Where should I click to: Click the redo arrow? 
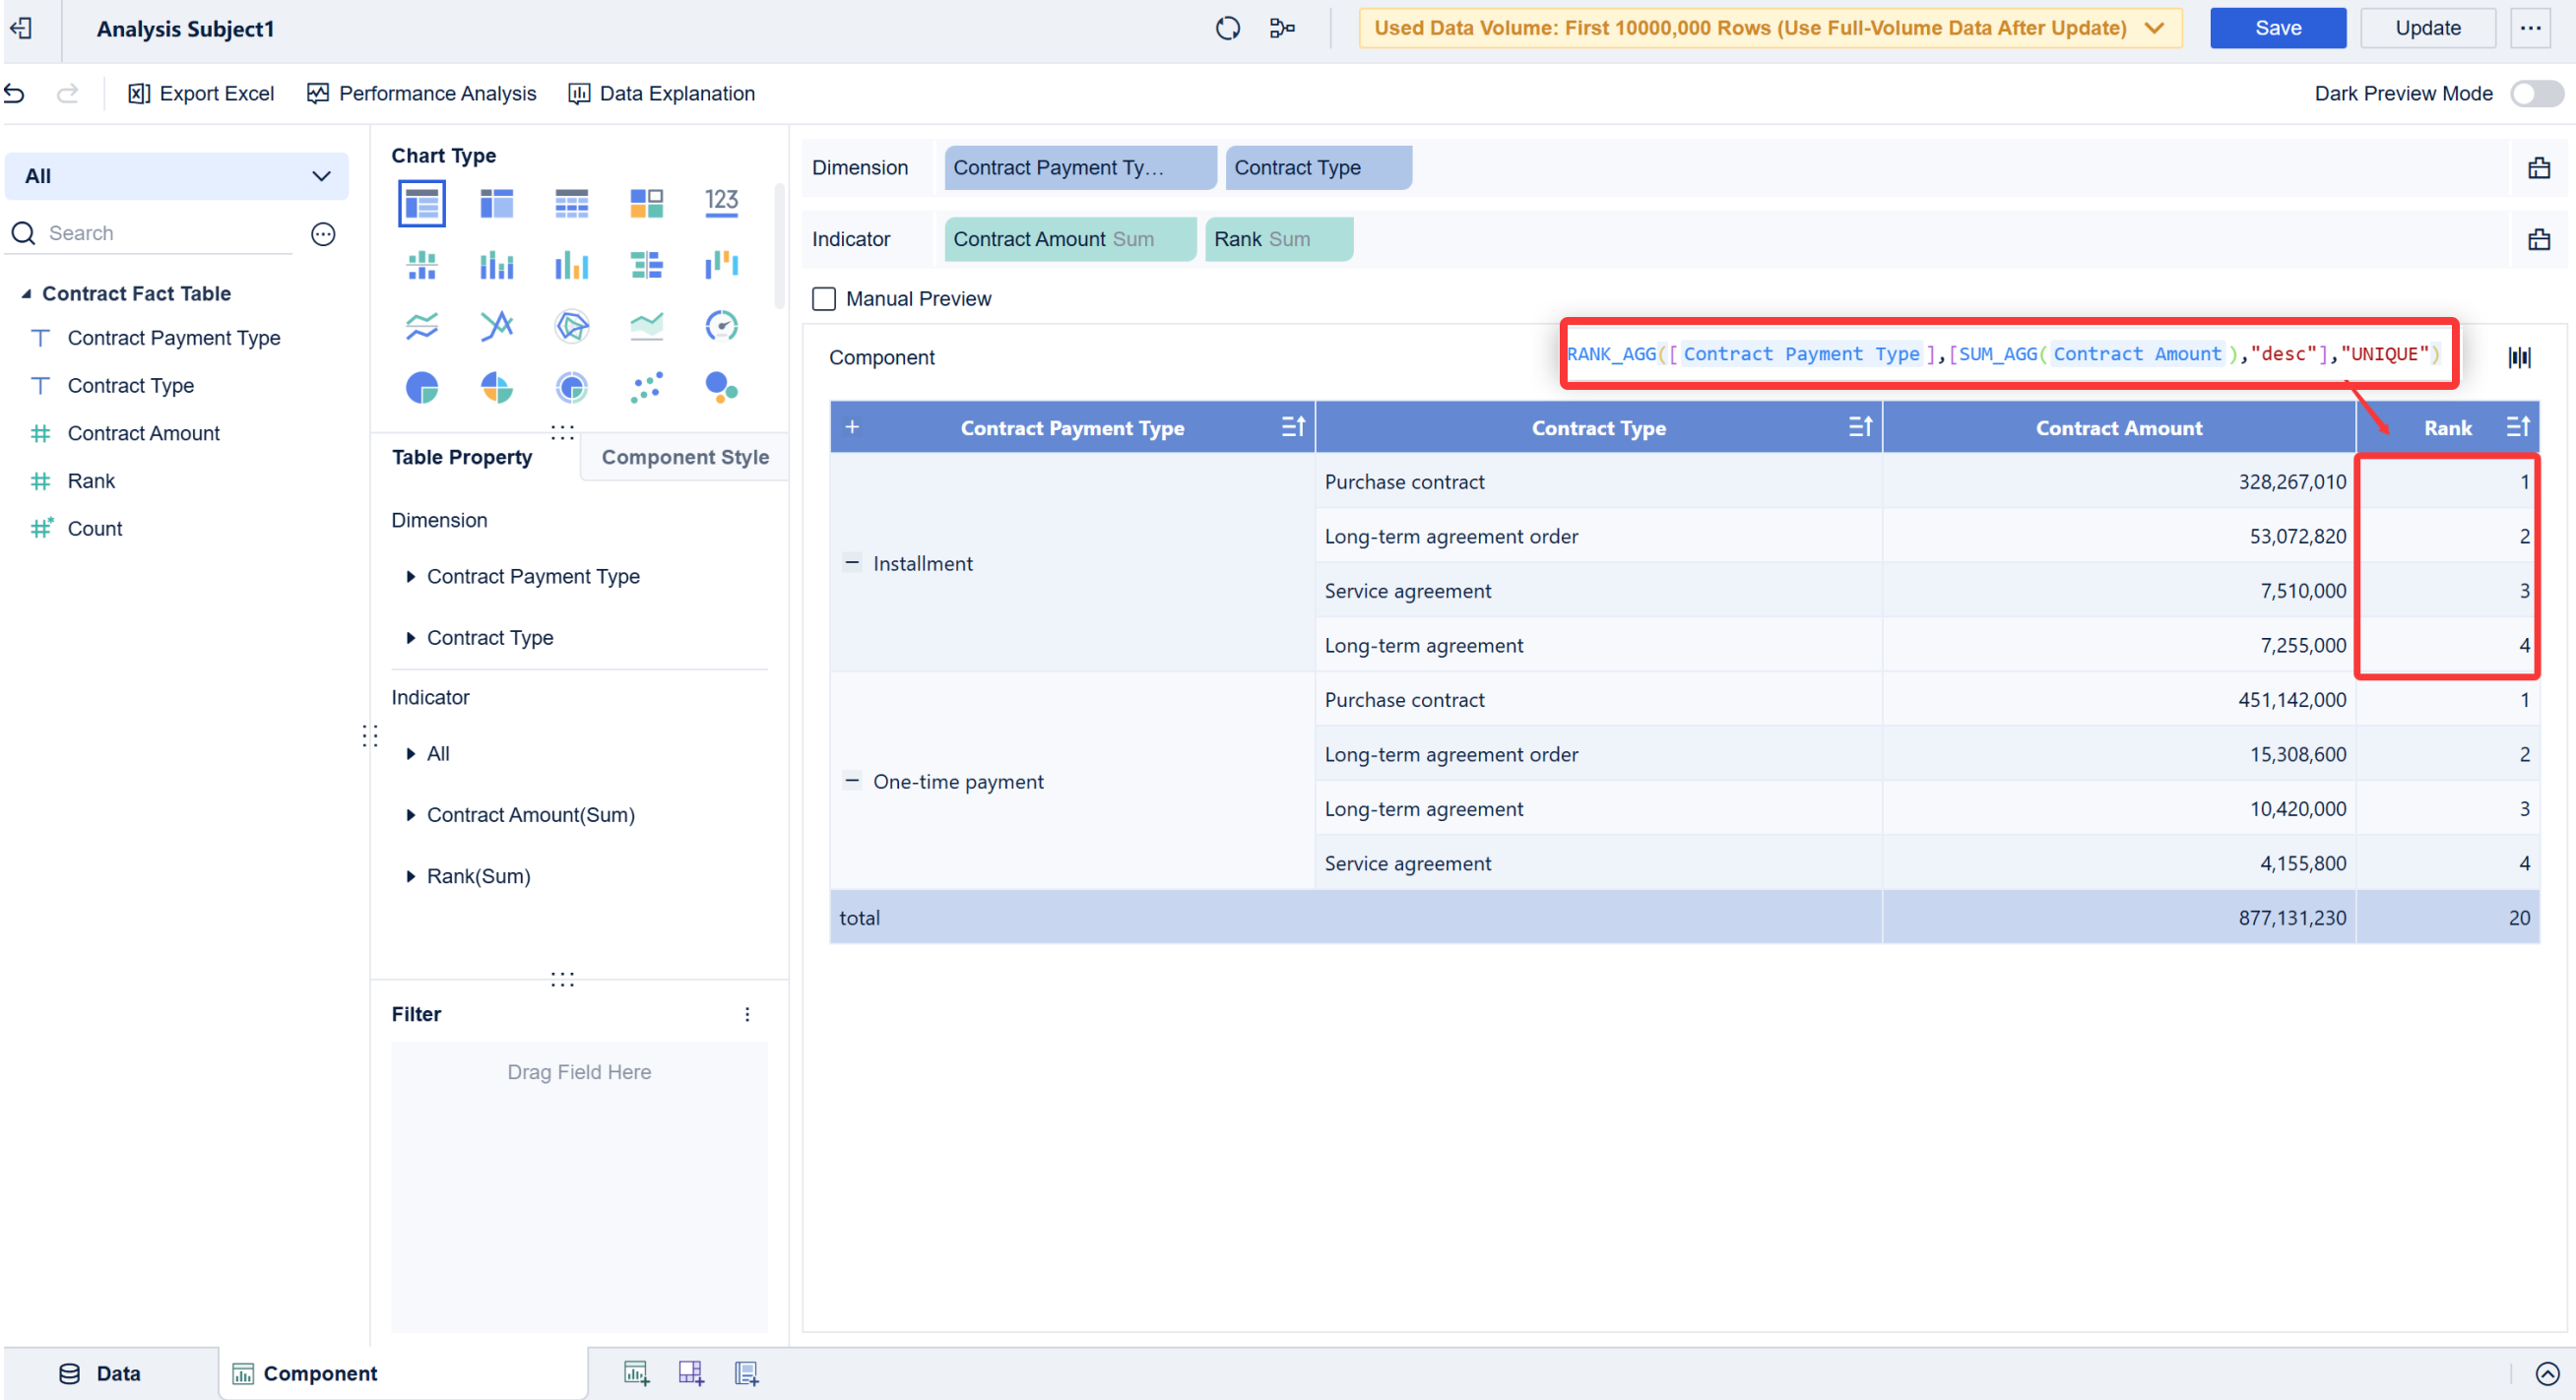click(67, 94)
